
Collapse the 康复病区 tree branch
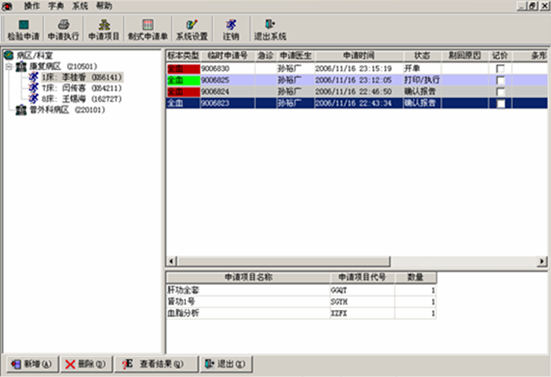pos(9,66)
